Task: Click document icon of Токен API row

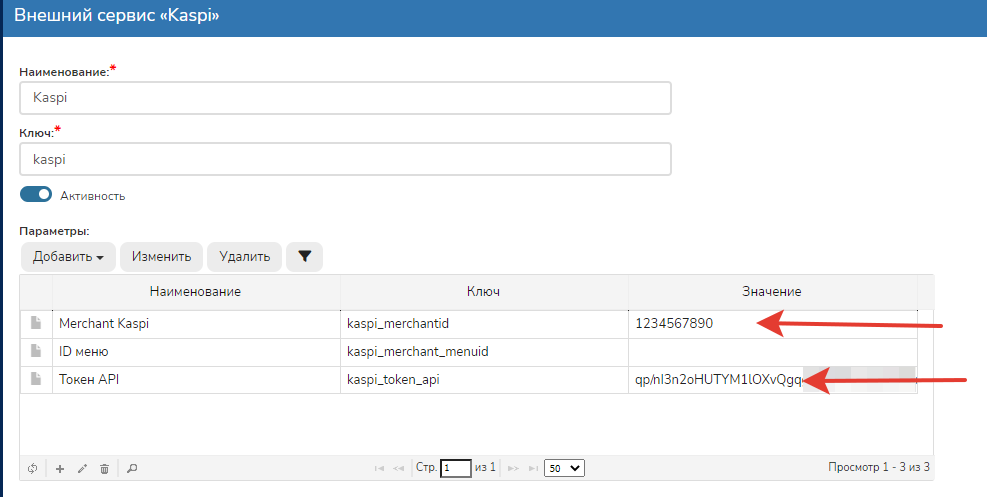Action: pos(36,379)
